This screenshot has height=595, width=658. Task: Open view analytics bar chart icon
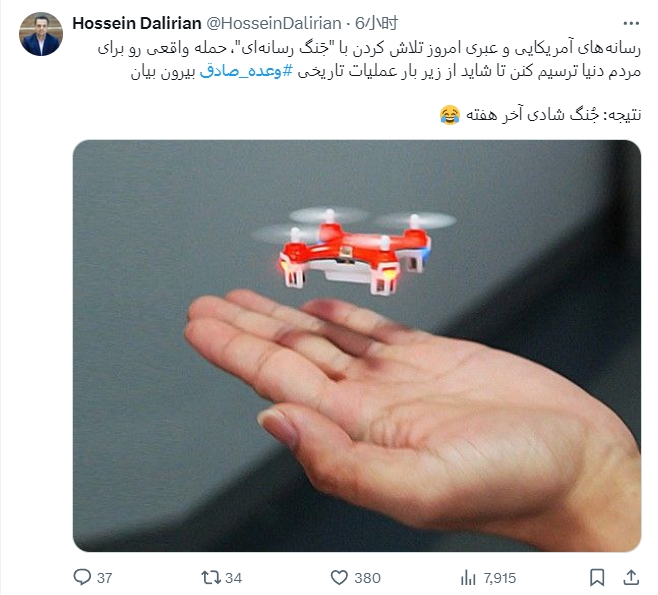click(x=468, y=578)
